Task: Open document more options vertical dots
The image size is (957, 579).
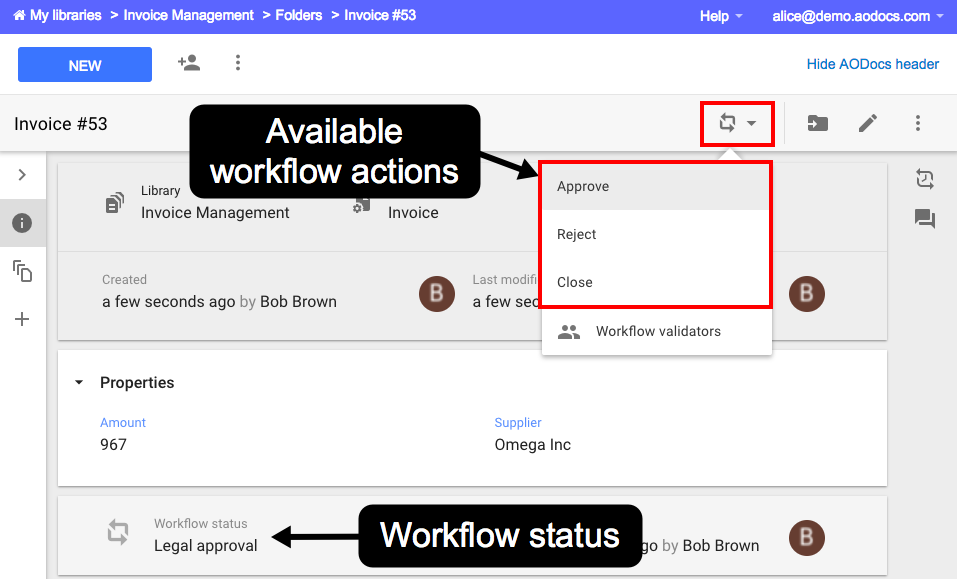Action: pyautogui.click(x=917, y=123)
